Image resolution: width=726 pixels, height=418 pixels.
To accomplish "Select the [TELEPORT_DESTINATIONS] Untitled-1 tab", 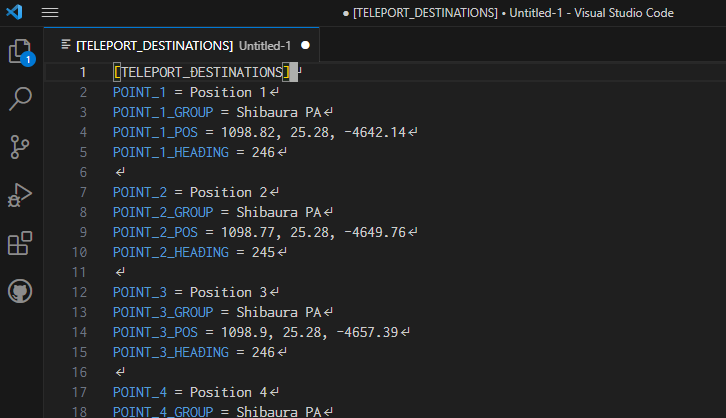I will pos(182,45).
